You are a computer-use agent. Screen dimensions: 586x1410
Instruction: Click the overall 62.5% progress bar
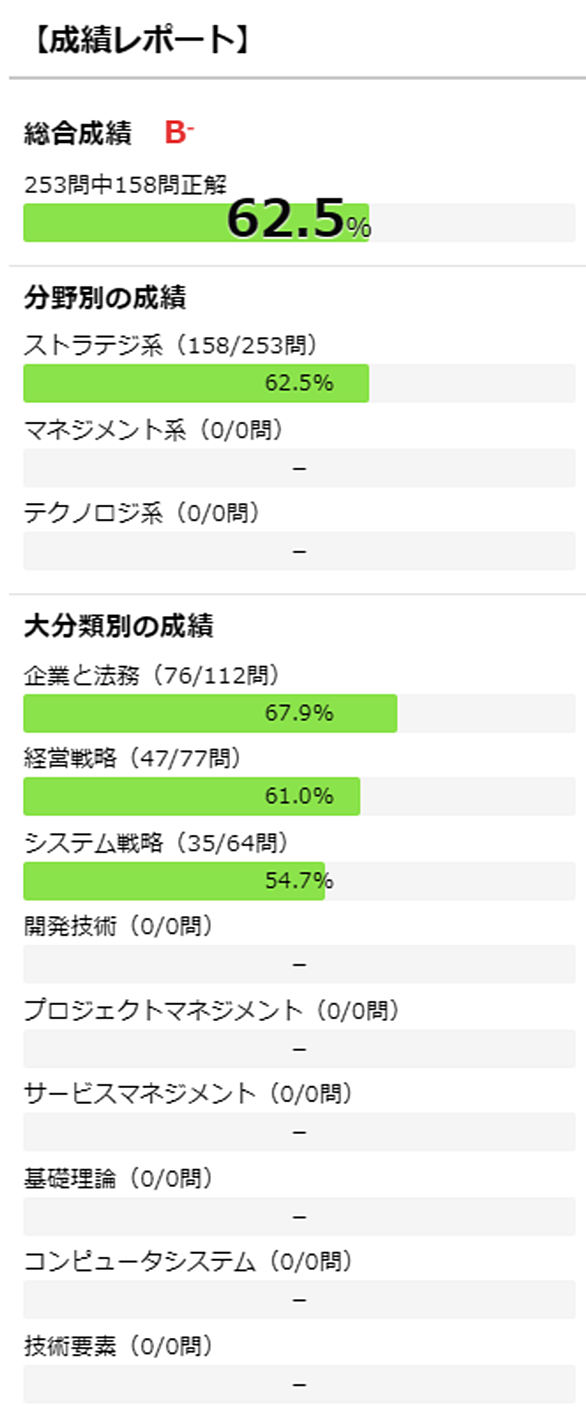point(299,223)
